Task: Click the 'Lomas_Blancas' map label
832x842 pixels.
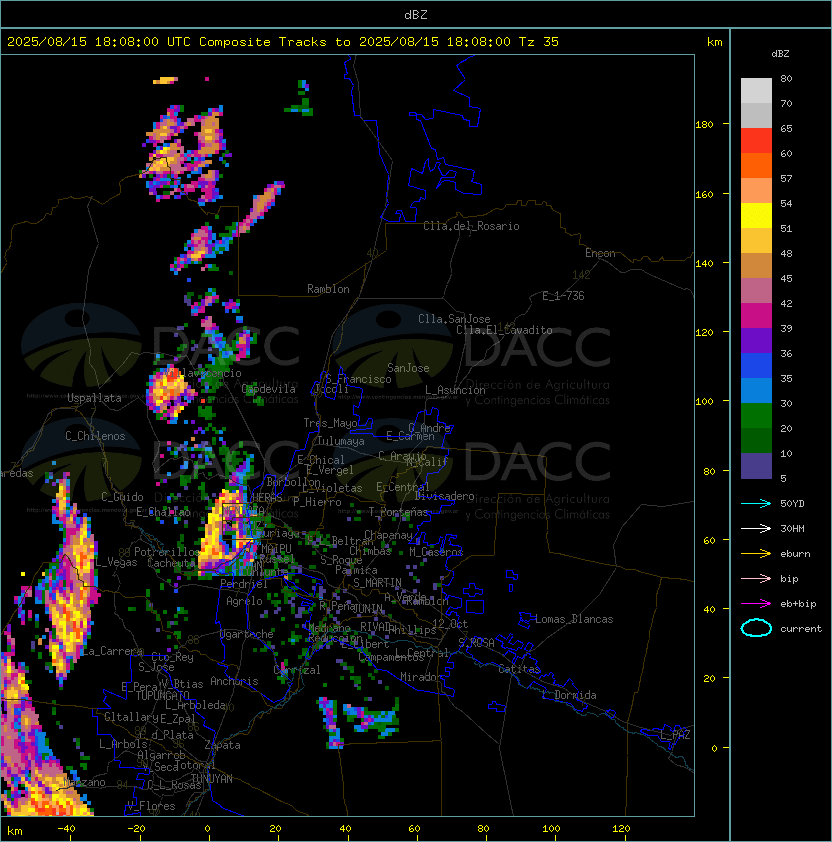Action: [x=574, y=619]
